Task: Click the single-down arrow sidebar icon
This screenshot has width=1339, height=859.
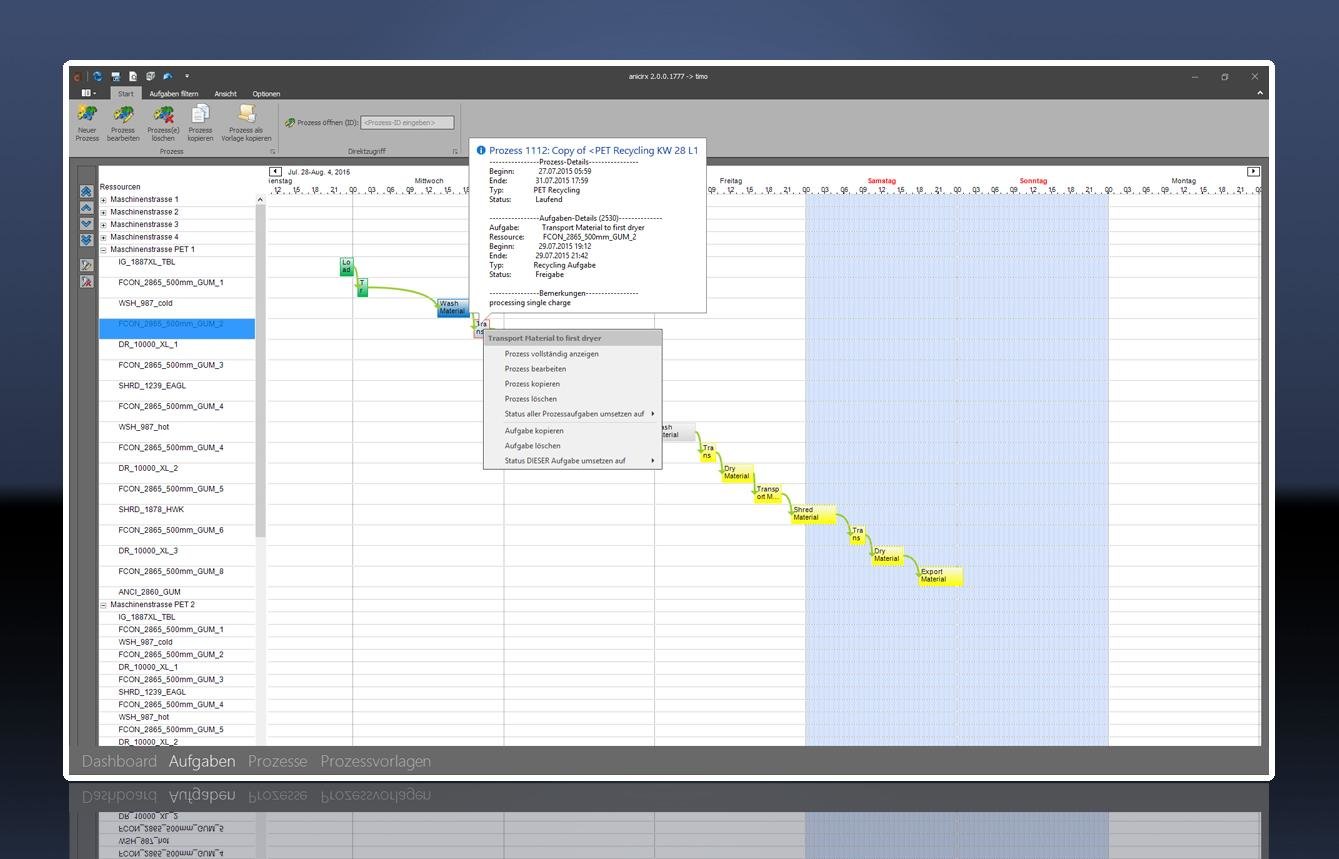Action: (x=87, y=223)
